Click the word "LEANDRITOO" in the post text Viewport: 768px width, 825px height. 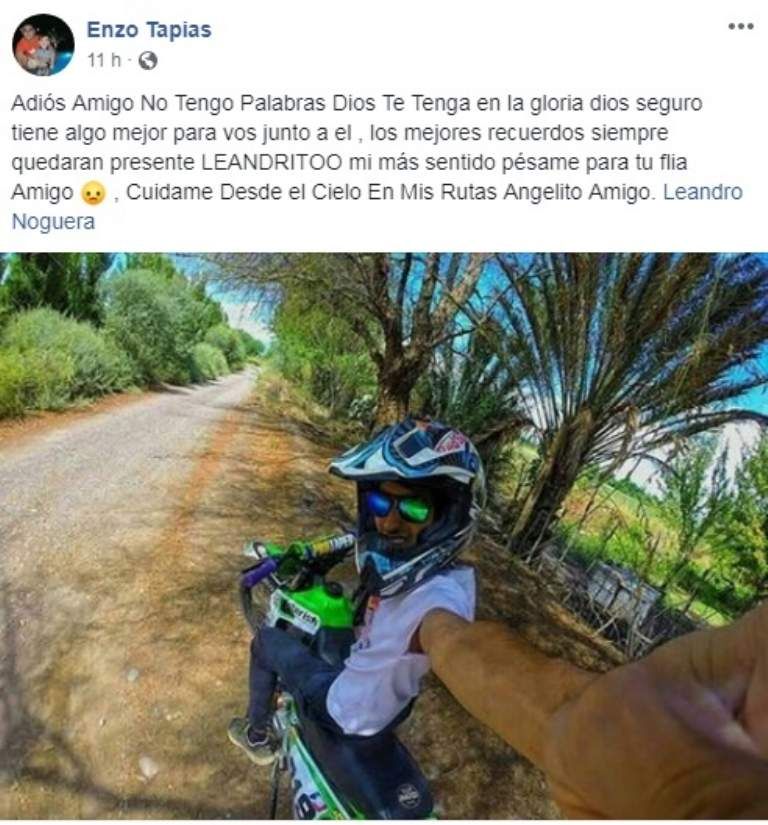pyautogui.click(x=271, y=163)
